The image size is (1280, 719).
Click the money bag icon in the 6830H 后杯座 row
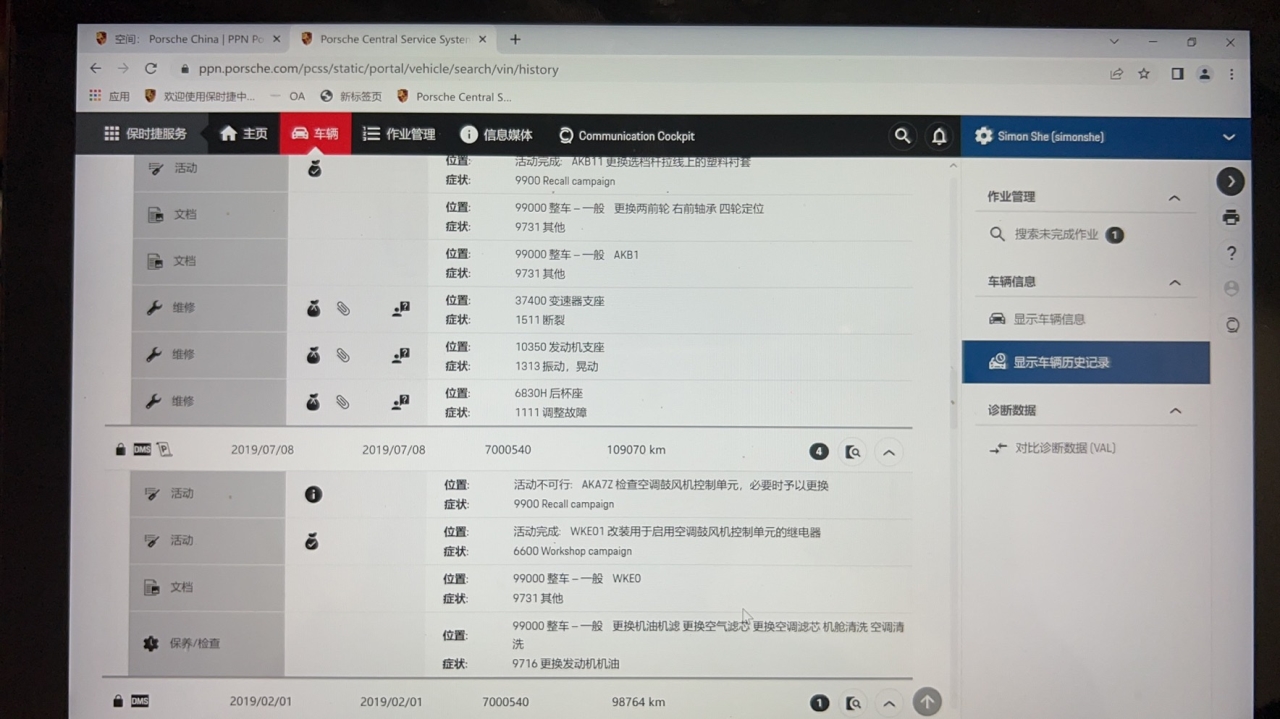[x=313, y=402]
